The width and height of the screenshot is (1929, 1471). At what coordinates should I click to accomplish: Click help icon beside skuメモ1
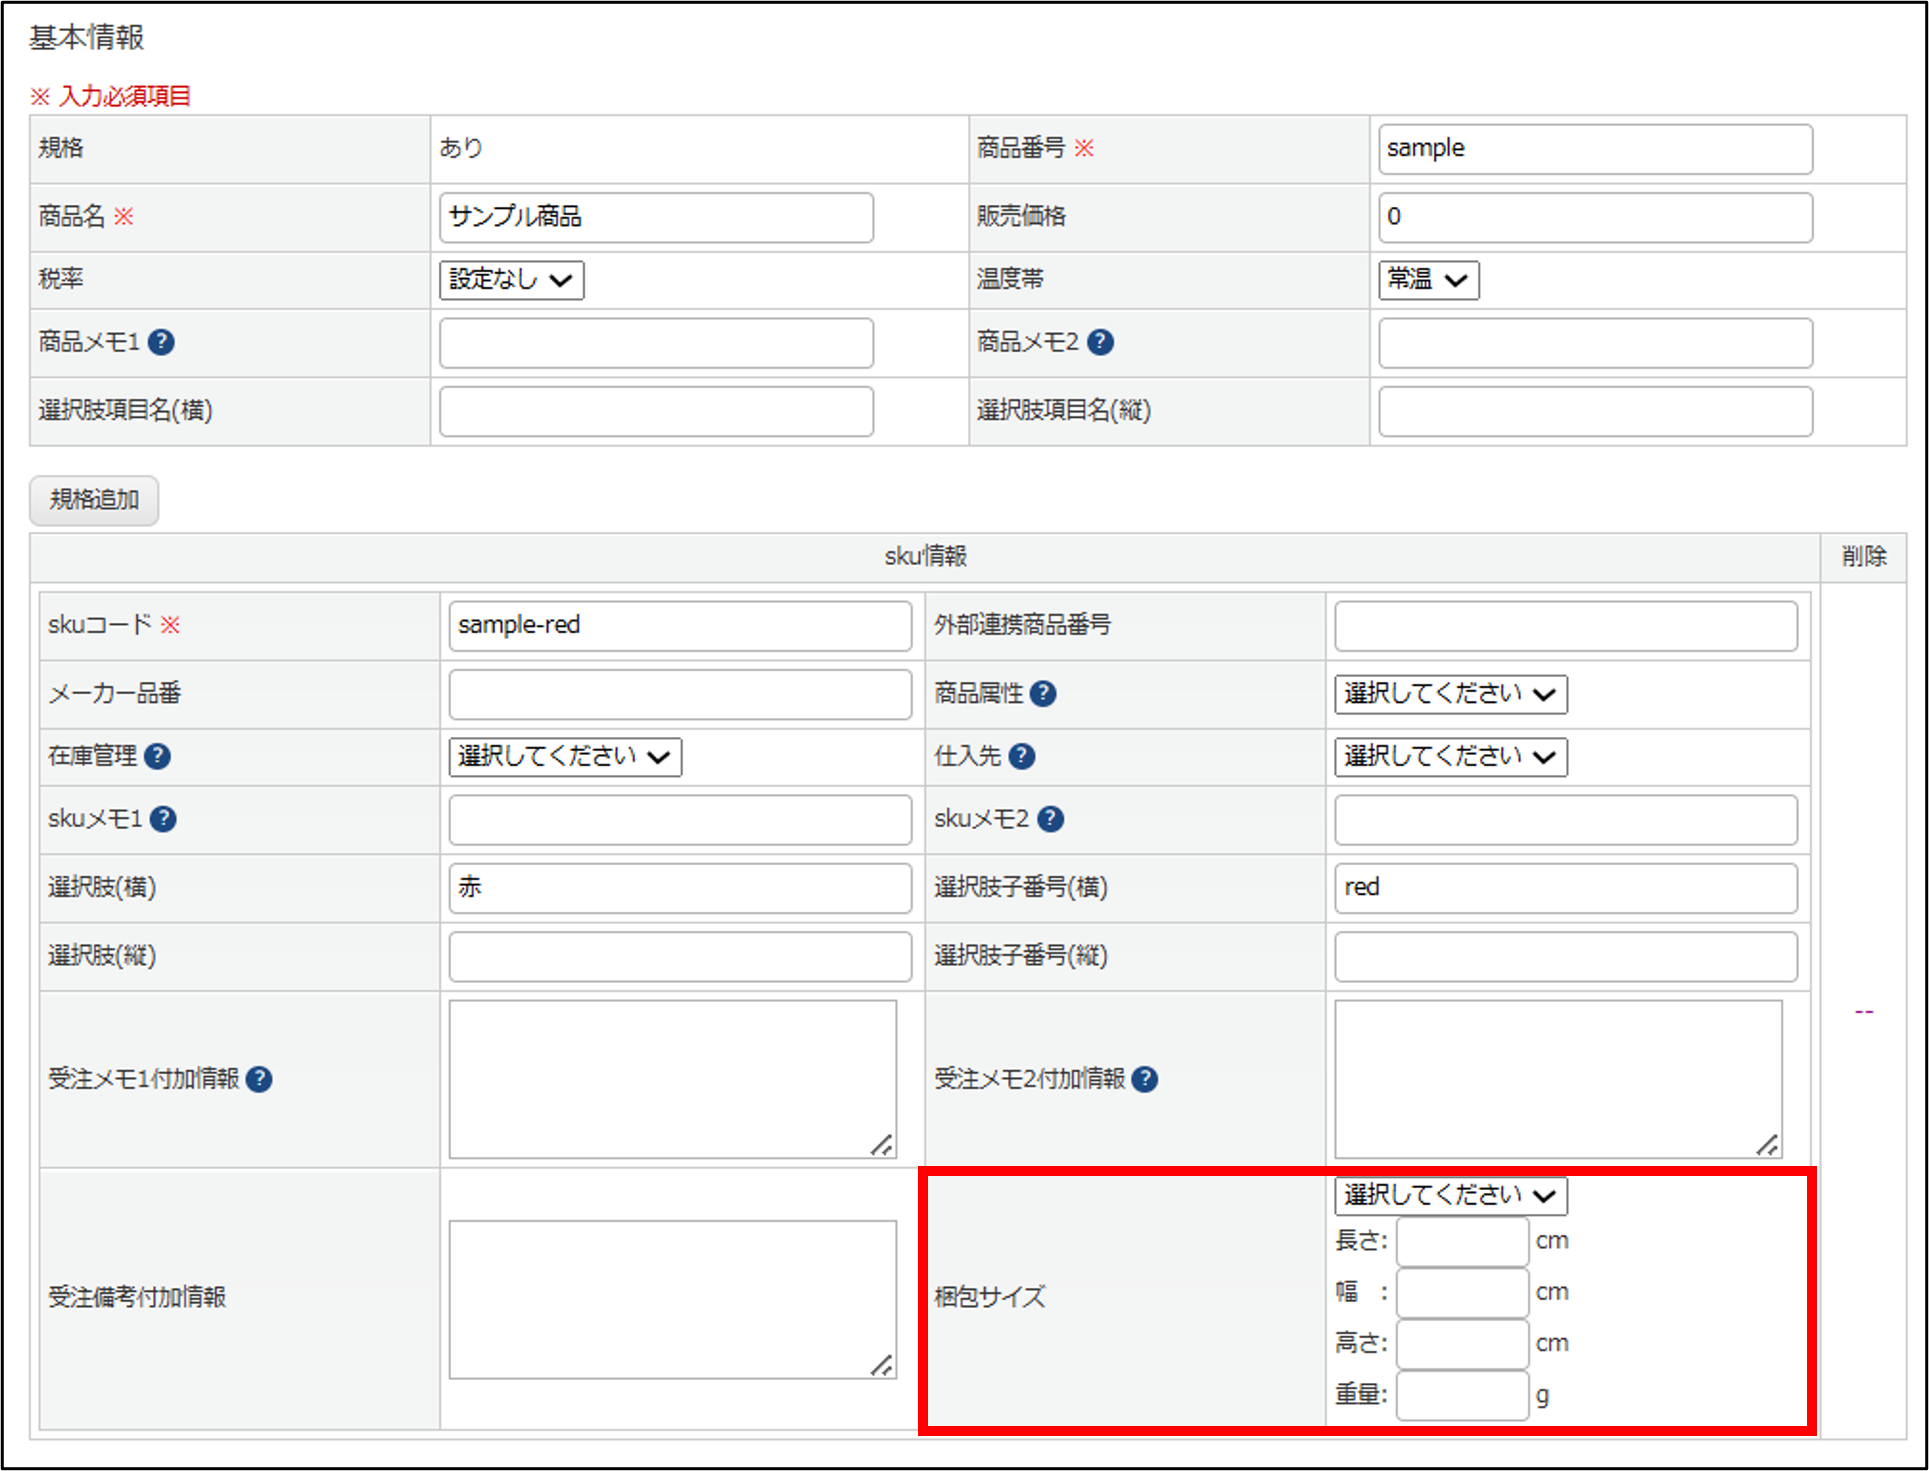163,819
